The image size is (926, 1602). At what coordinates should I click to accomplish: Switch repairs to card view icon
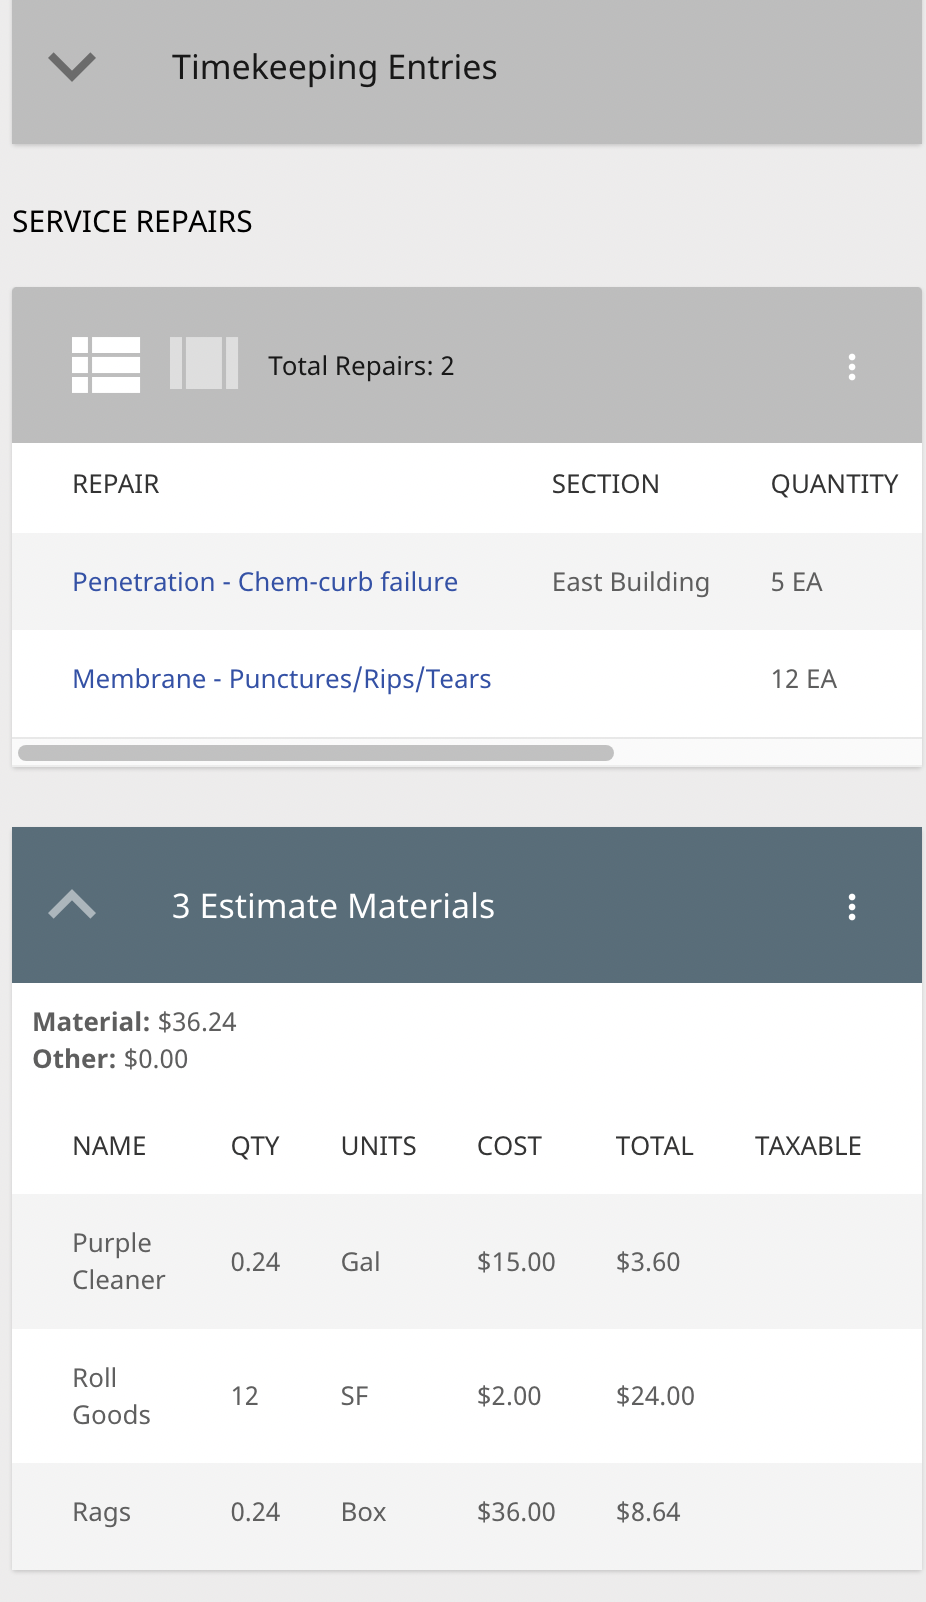pyautogui.click(x=204, y=363)
